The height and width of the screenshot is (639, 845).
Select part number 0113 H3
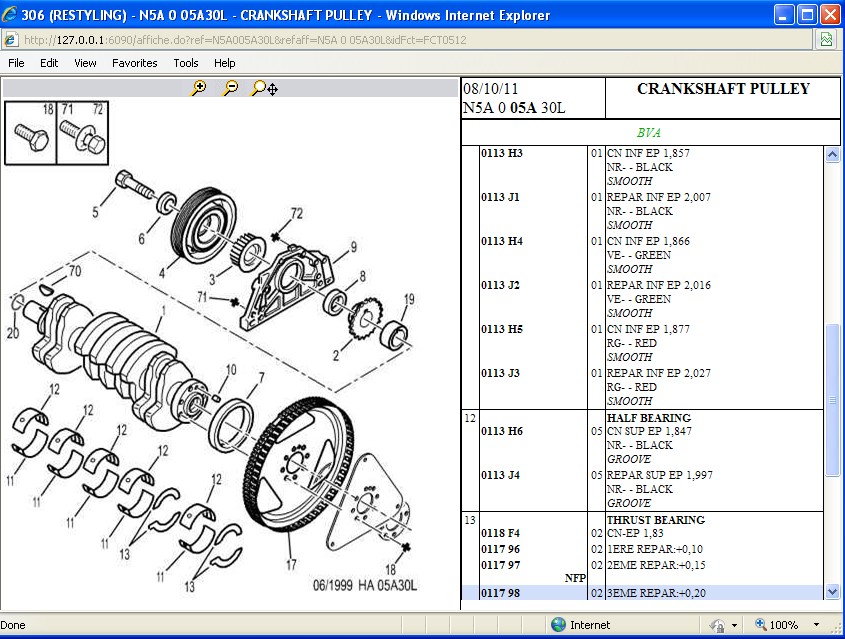(502, 153)
